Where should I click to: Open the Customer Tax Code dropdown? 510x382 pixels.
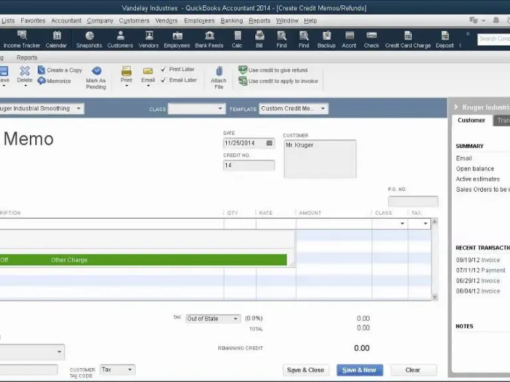coord(130,369)
